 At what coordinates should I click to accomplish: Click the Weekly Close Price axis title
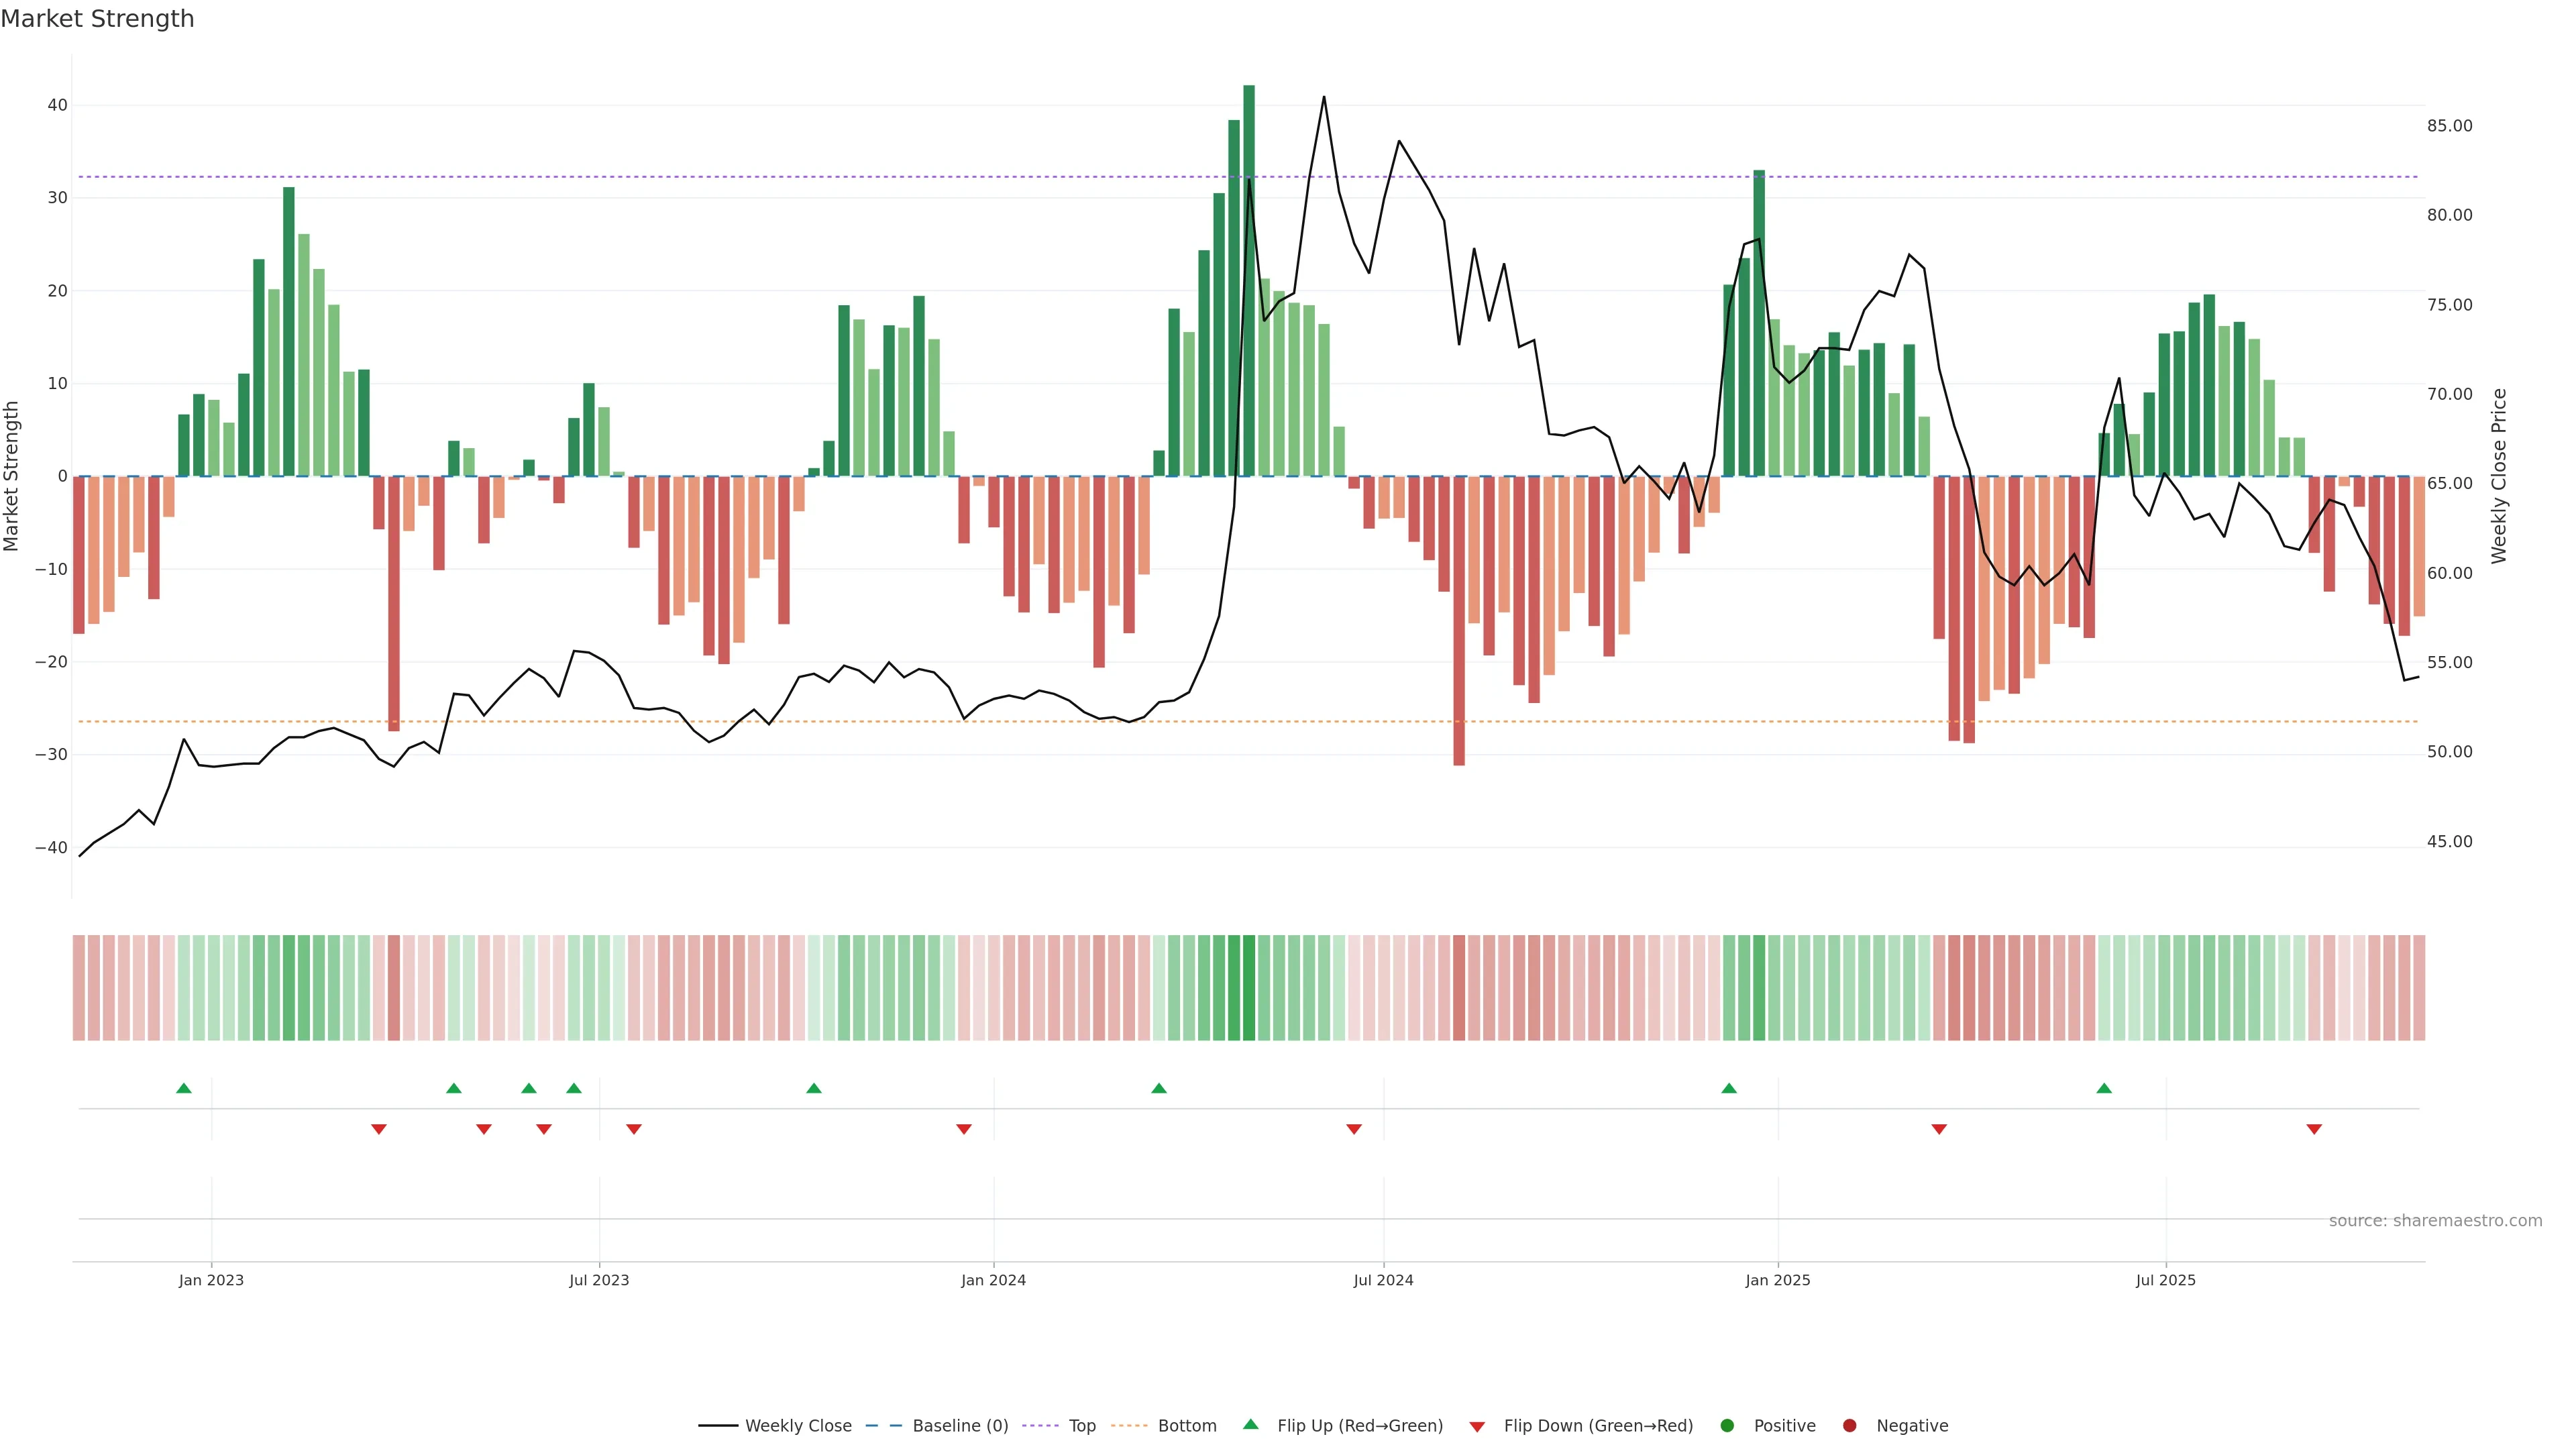2499,476
